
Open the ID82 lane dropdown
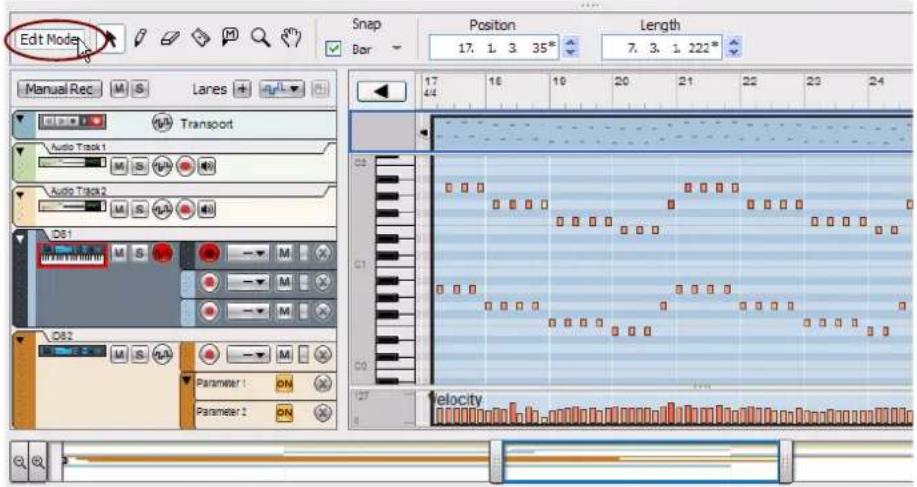pos(248,354)
